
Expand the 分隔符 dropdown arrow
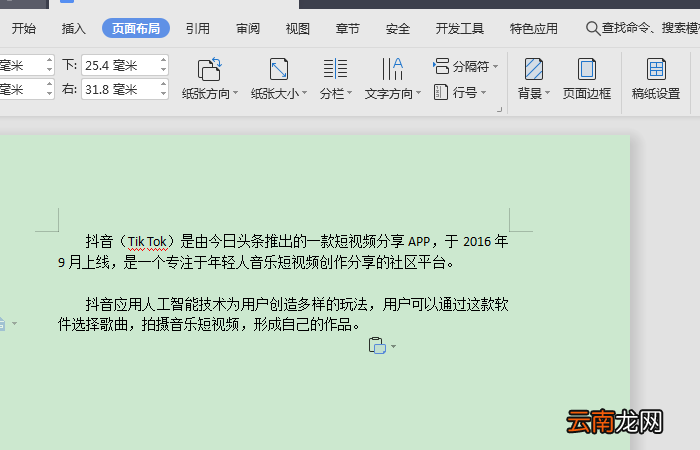pyautogui.click(x=496, y=67)
